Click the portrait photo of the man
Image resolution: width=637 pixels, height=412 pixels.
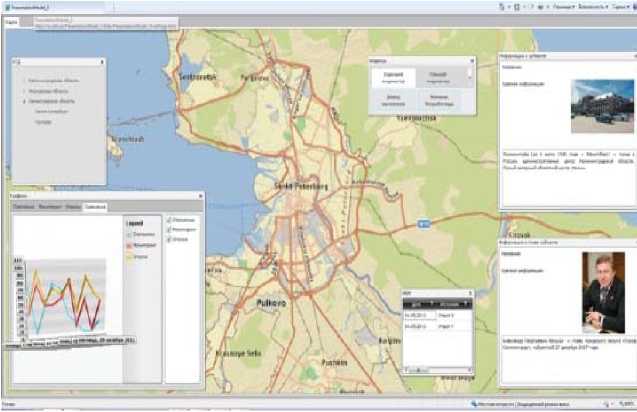tap(604, 290)
